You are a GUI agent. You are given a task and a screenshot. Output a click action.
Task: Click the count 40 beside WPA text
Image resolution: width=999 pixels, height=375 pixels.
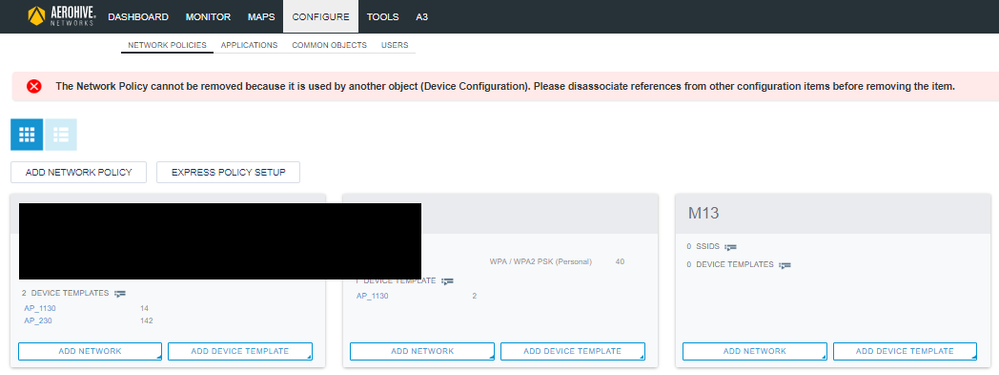click(x=620, y=262)
